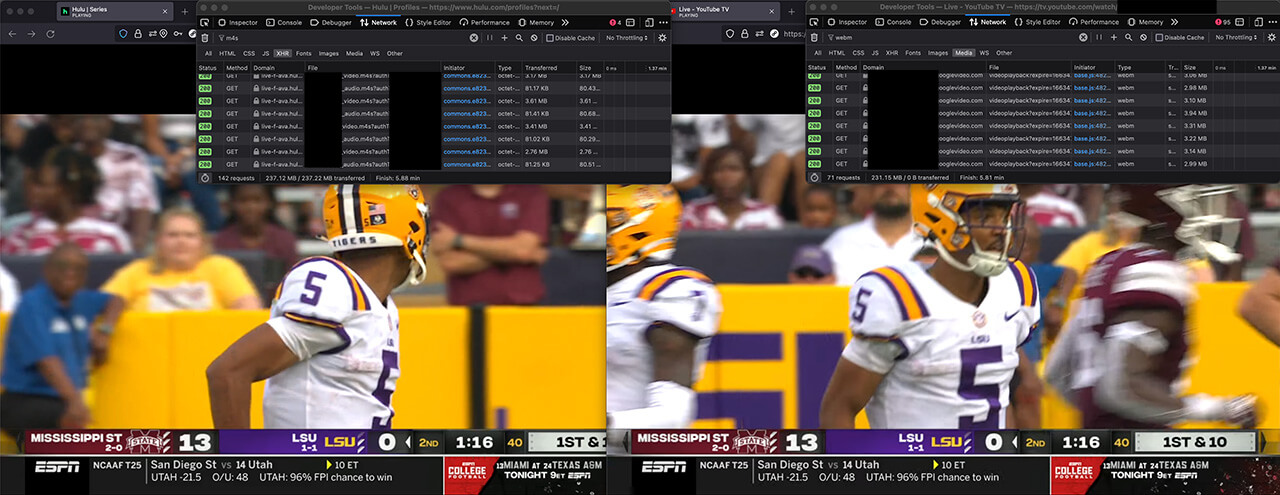Switch to Debugger tab in YouTube DevTools
The height and width of the screenshot is (495, 1280).
[x=940, y=22]
